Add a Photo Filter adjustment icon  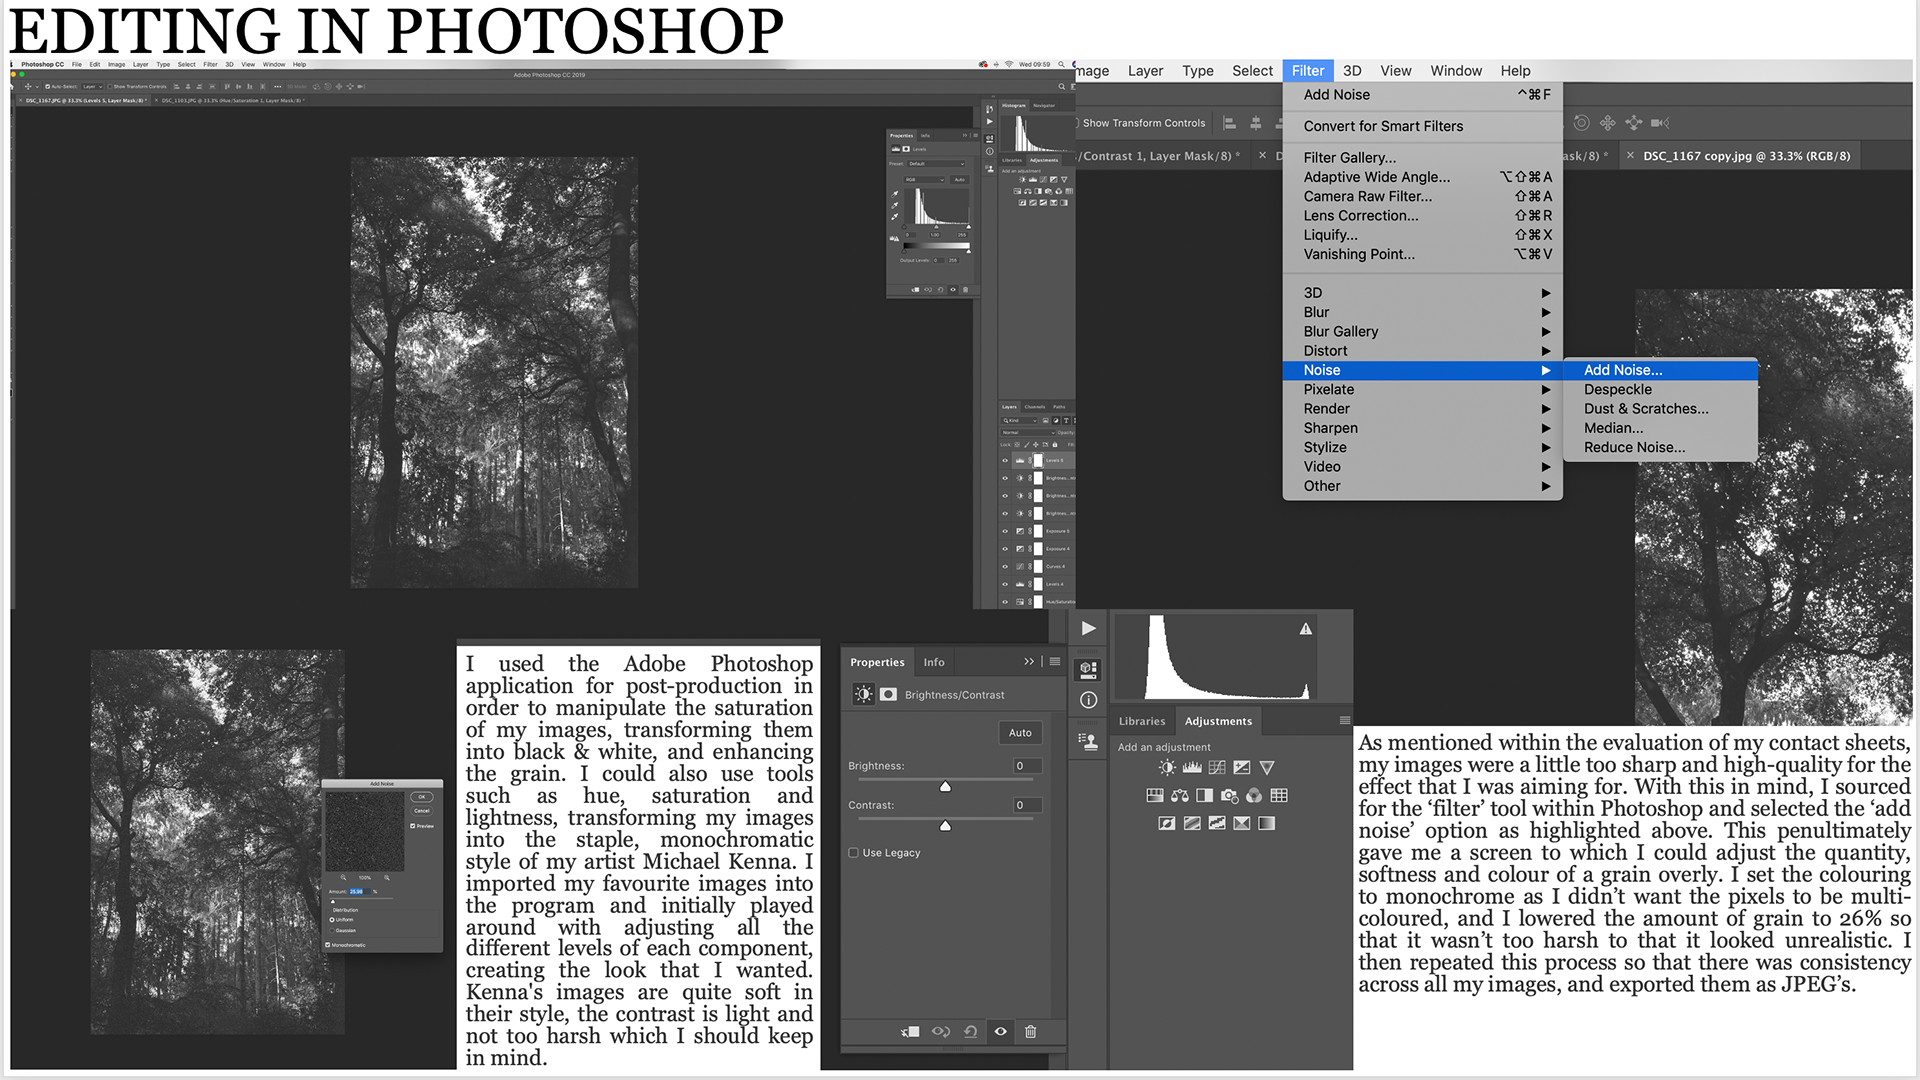click(x=1230, y=796)
